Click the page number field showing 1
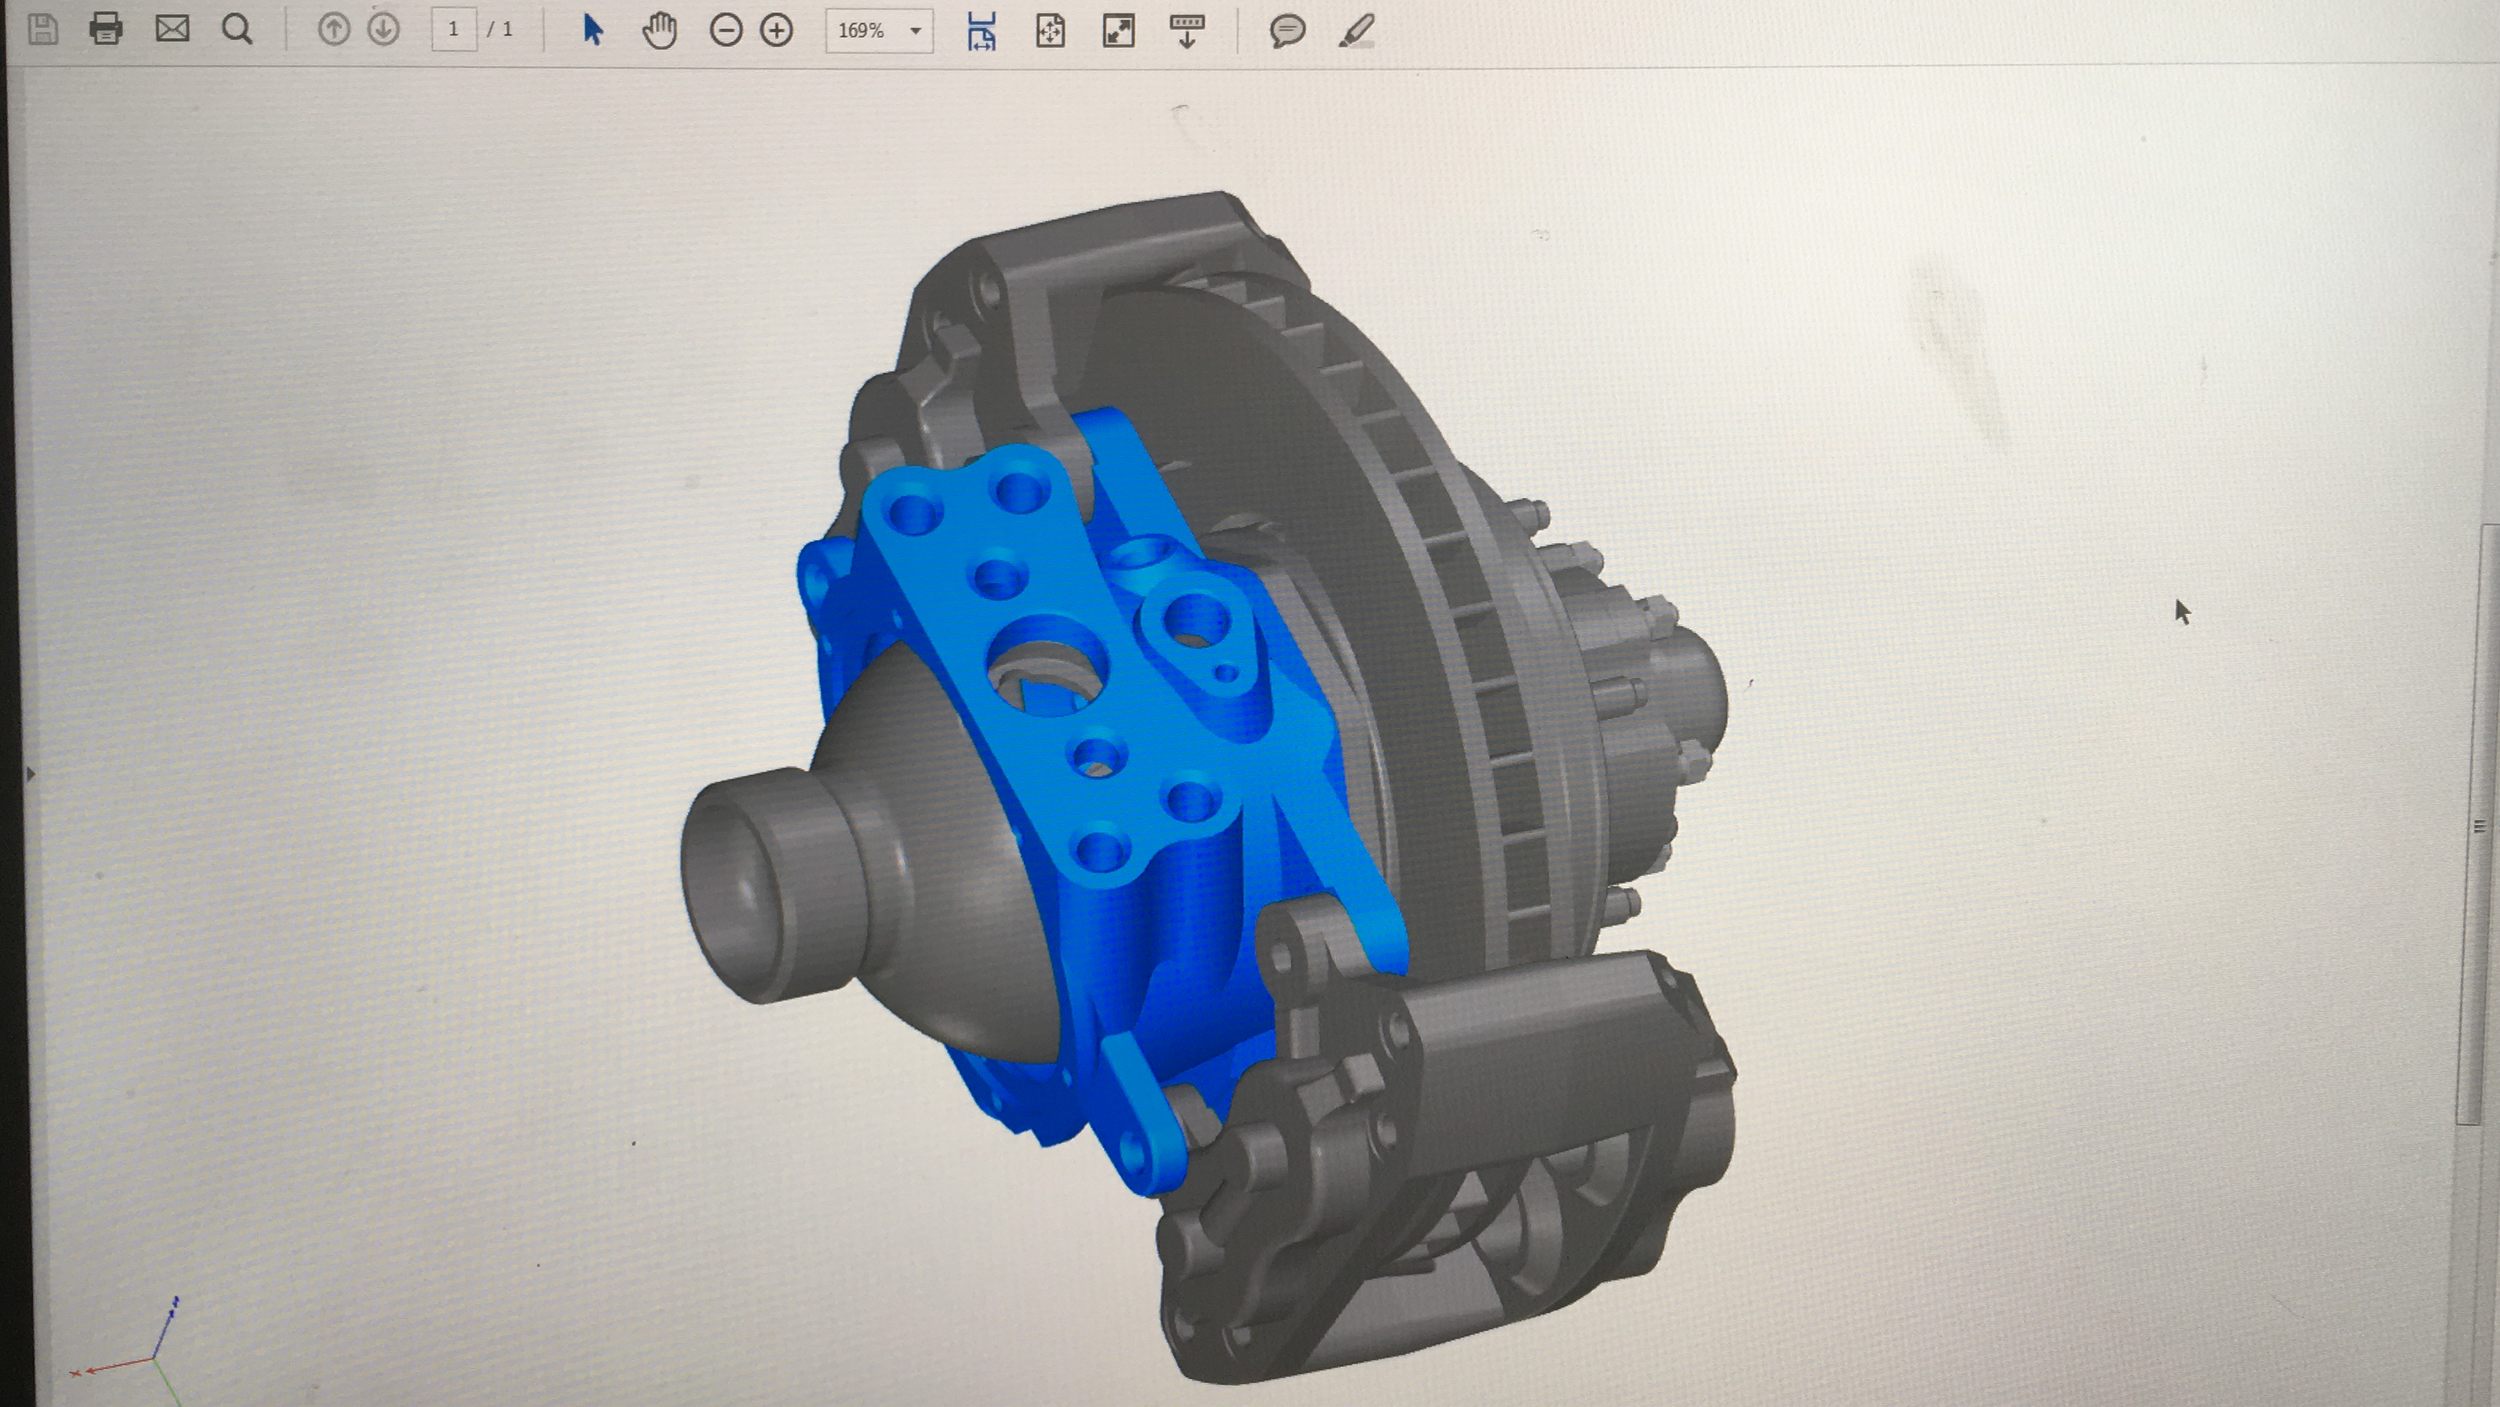Viewport: 2500px width, 1407px height. 454,30
